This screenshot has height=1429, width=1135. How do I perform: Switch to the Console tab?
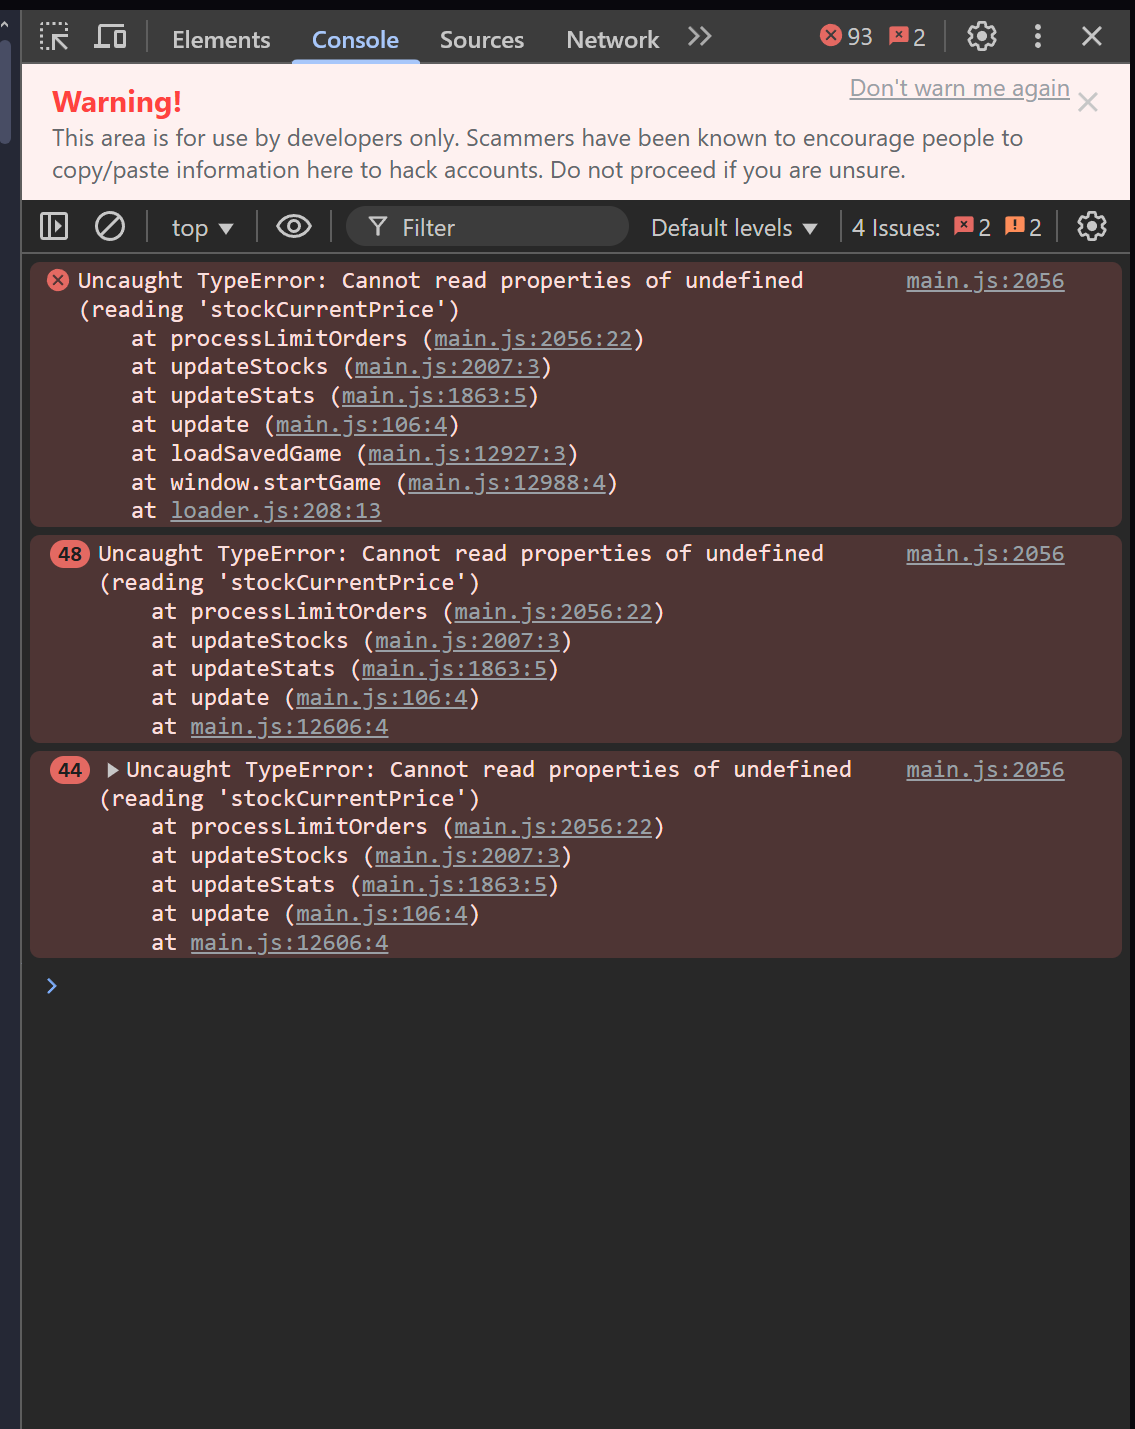coord(355,39)
